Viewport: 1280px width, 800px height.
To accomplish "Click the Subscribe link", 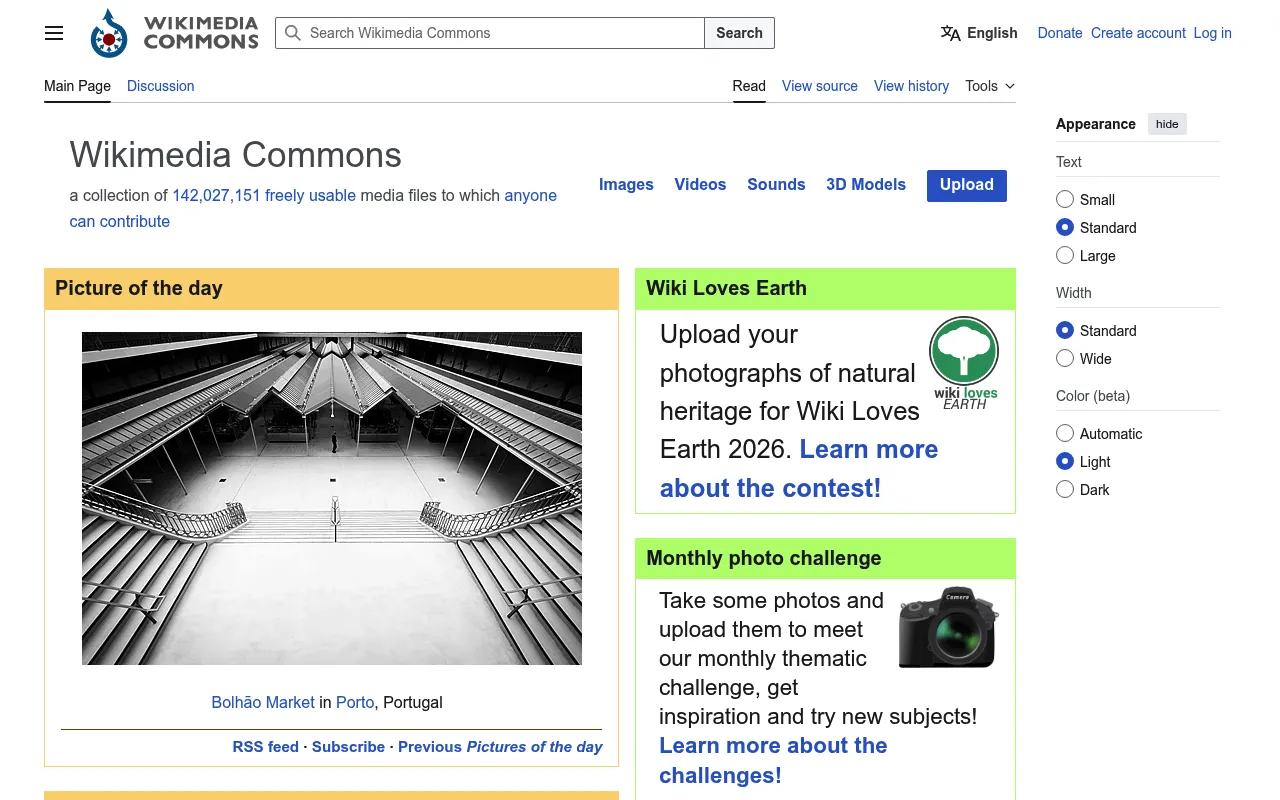I will (348, 747).
